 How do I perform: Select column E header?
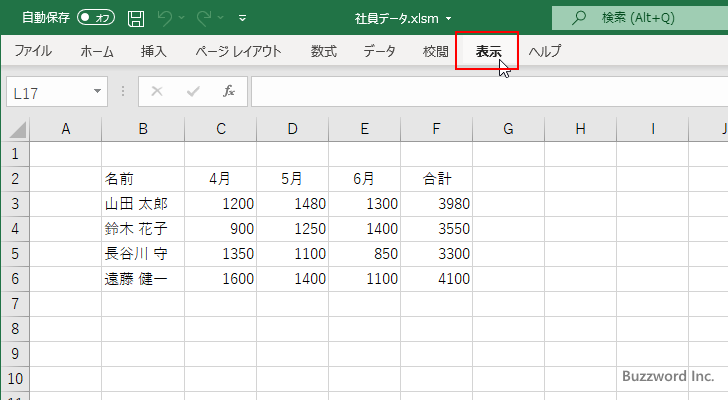tap(364, 129)
